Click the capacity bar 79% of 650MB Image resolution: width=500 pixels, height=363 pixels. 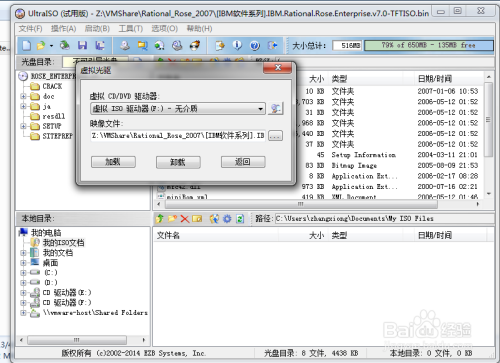pos(429,45)
